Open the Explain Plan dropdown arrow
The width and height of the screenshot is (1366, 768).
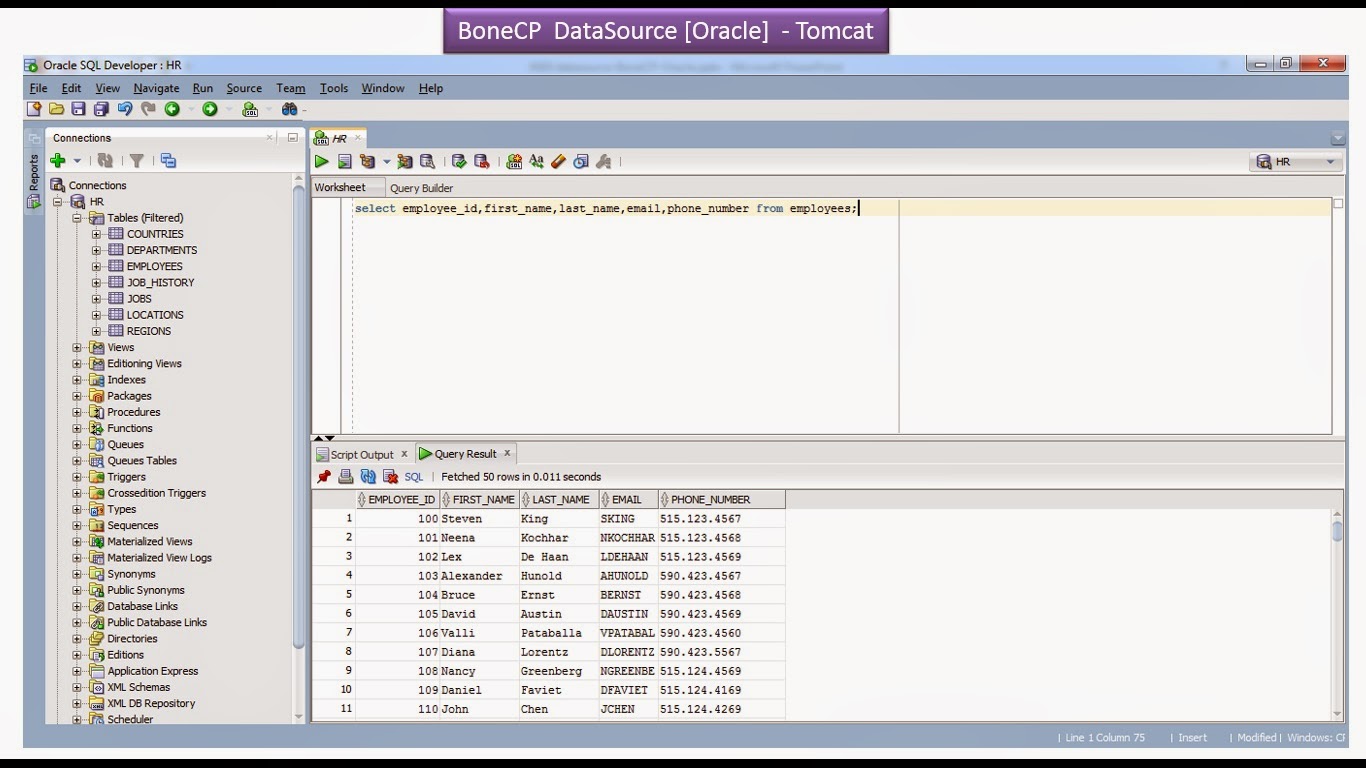pyautogui.click(x=387, y=162)
